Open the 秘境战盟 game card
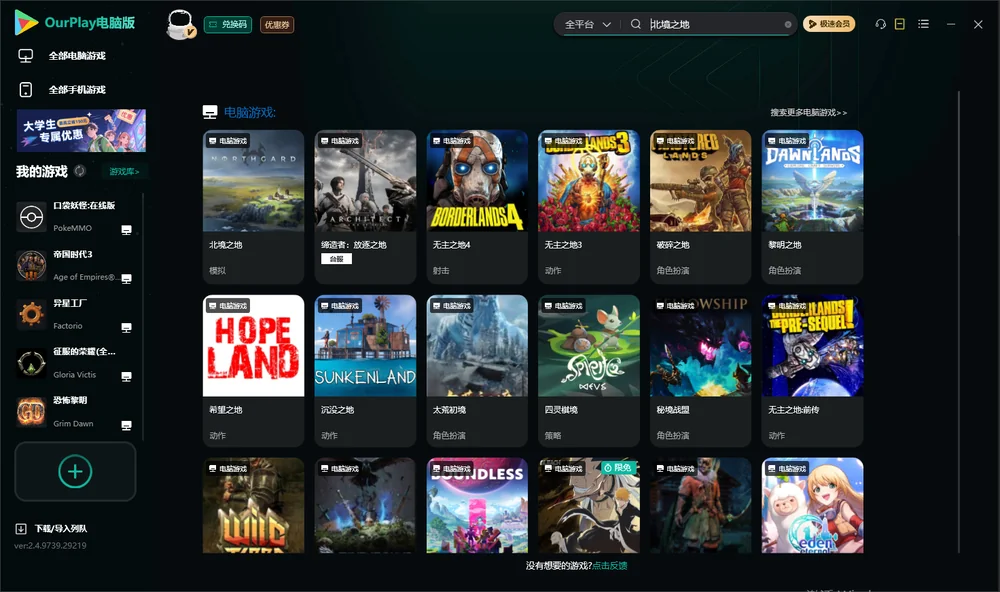This screenshot has width=1000, height=592. tap(701, 371)
